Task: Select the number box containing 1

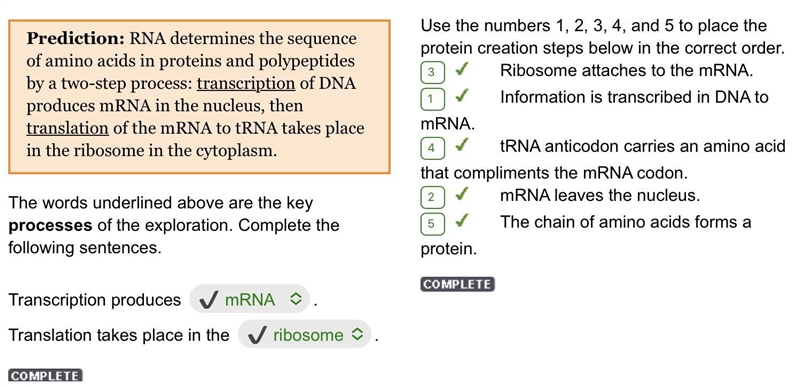Action: tap(433, 98)
